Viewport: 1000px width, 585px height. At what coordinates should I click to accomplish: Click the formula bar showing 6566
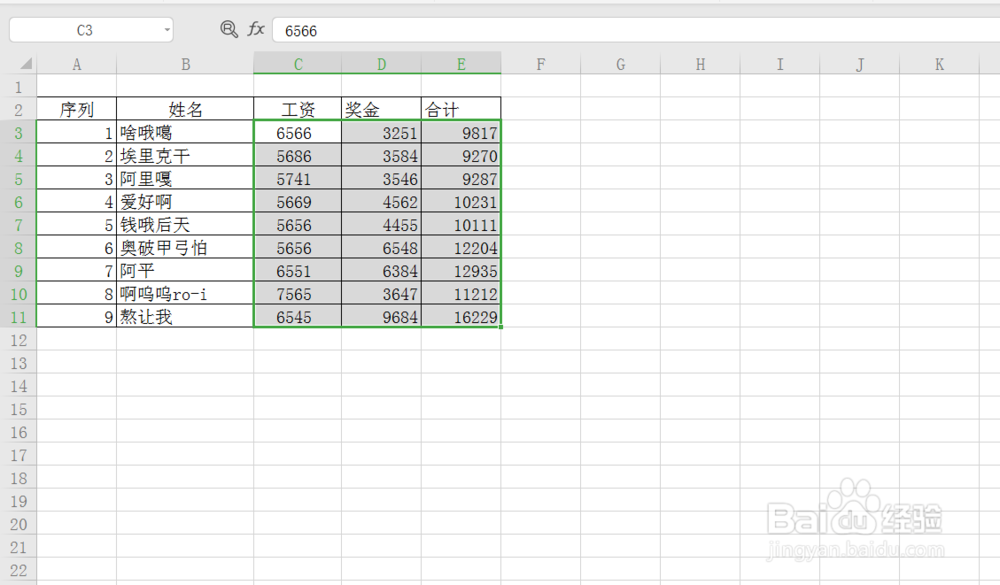tap(636, 30)
